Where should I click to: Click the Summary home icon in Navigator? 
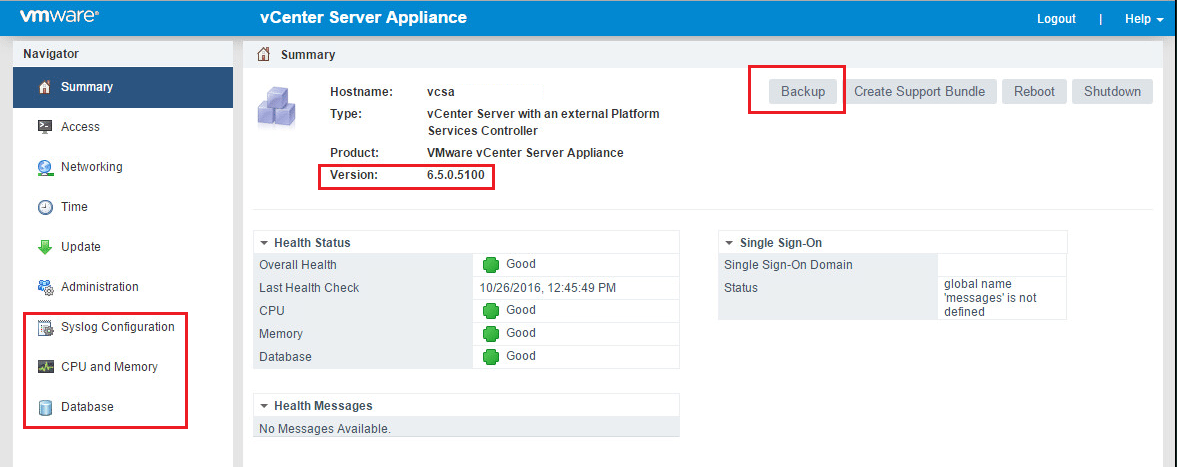click(x=44, y=87)
